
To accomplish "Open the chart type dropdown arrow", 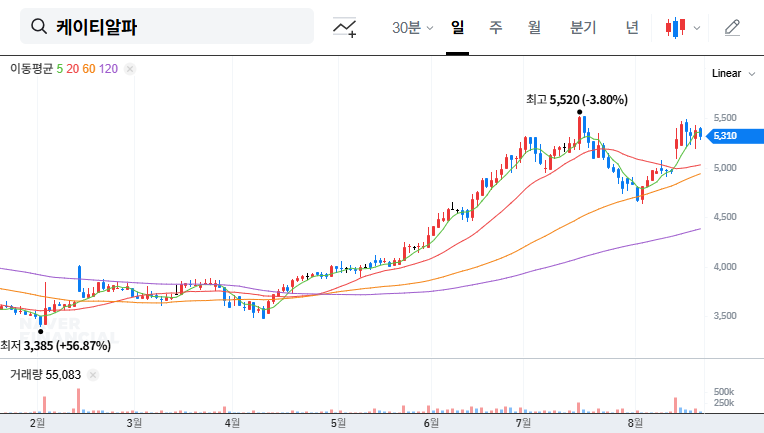I will point(697,27).
